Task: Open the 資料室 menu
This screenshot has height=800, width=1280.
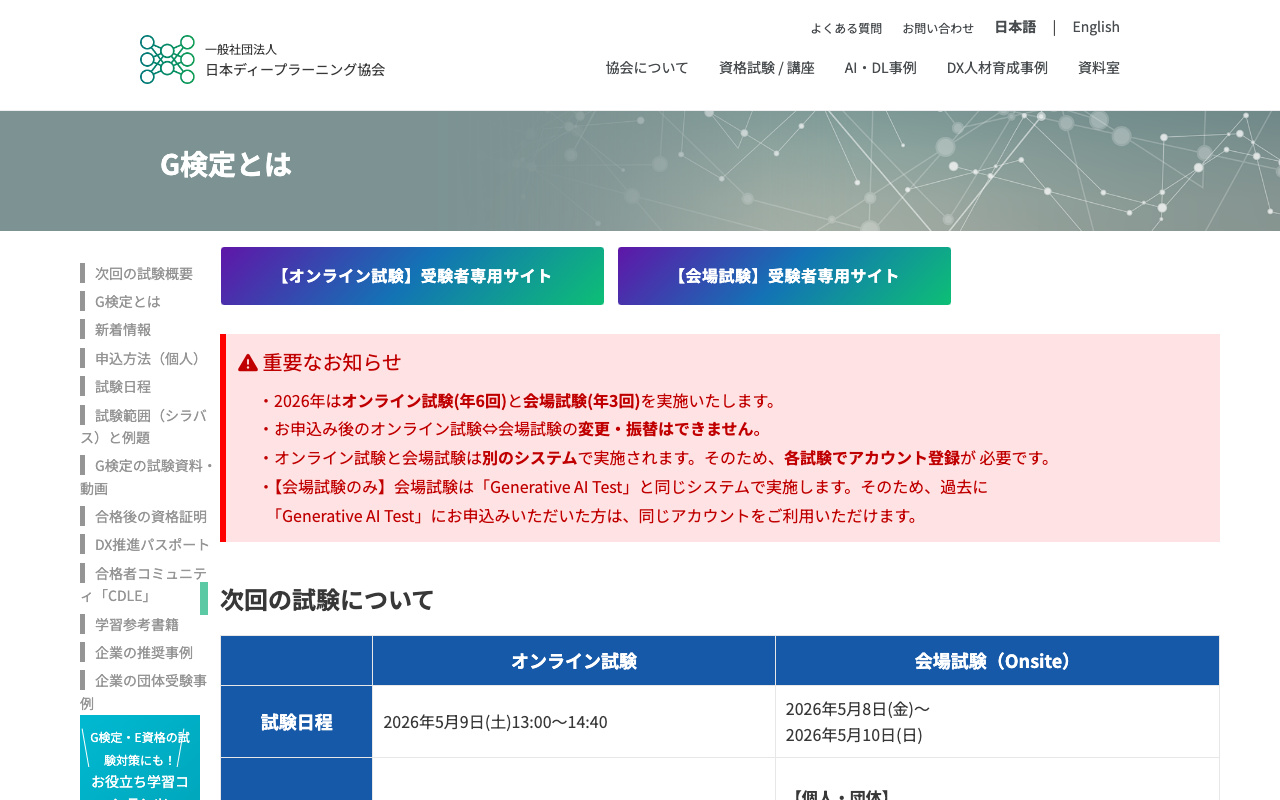Action: 1098,67
